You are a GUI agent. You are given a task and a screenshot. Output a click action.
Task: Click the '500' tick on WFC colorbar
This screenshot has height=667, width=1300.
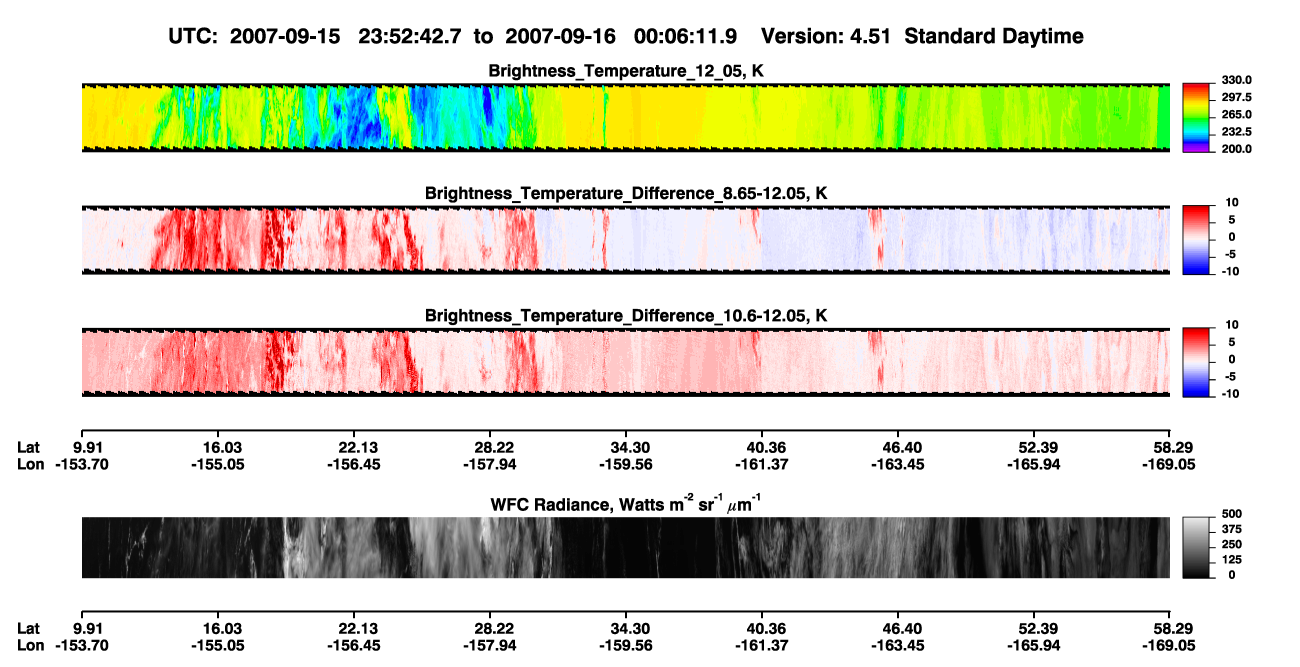(1233, 515)
